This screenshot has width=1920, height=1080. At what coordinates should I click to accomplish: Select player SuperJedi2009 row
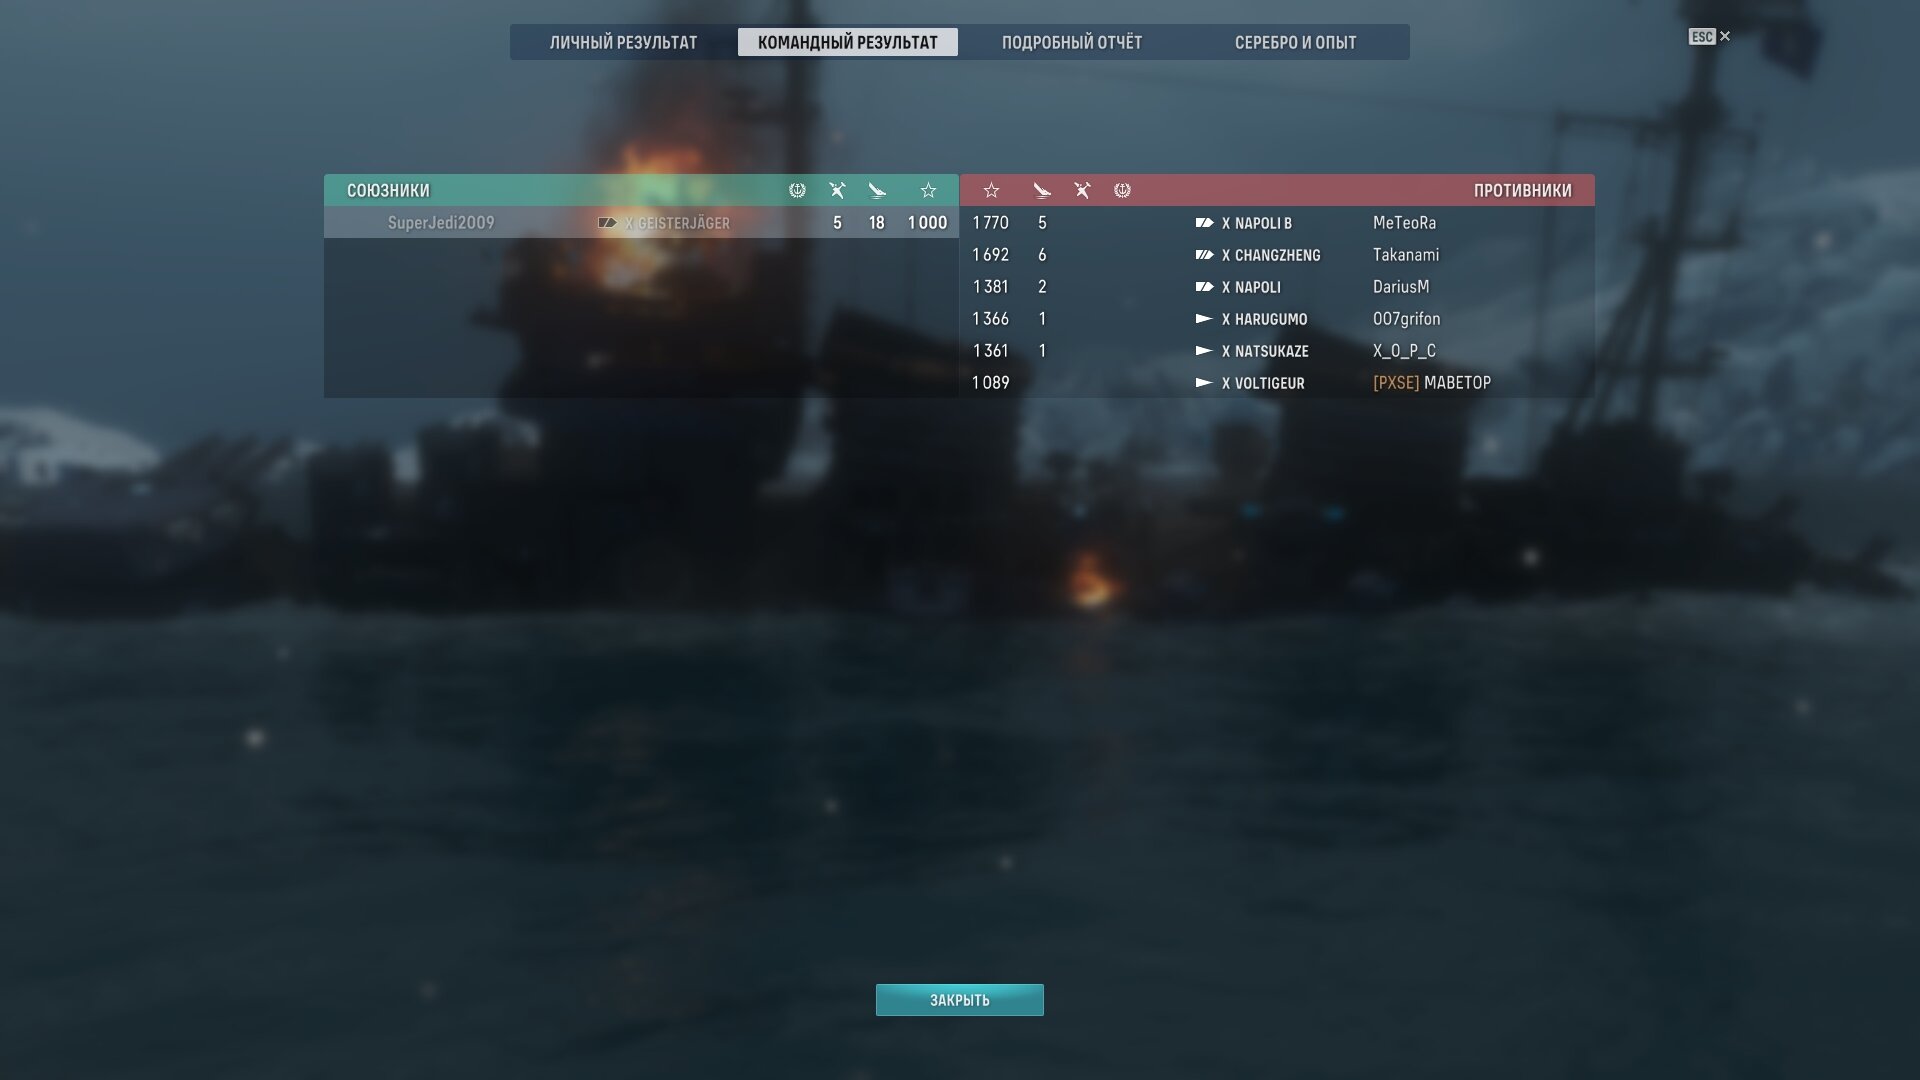coord(641,222)
